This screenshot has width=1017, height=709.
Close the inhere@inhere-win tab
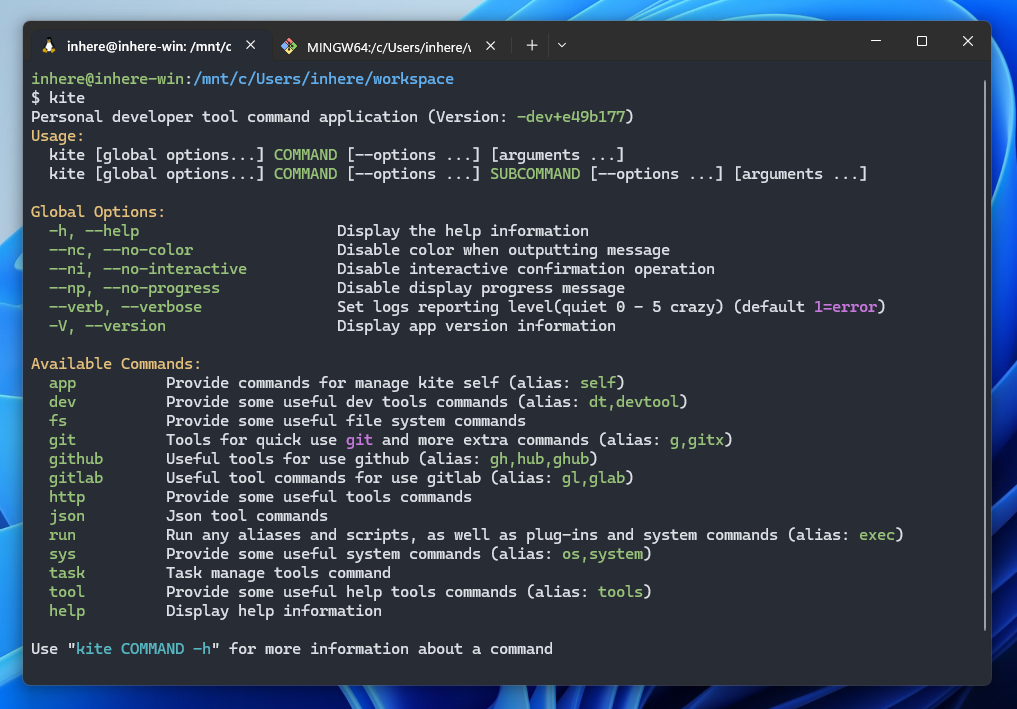[x=251, y=45]
